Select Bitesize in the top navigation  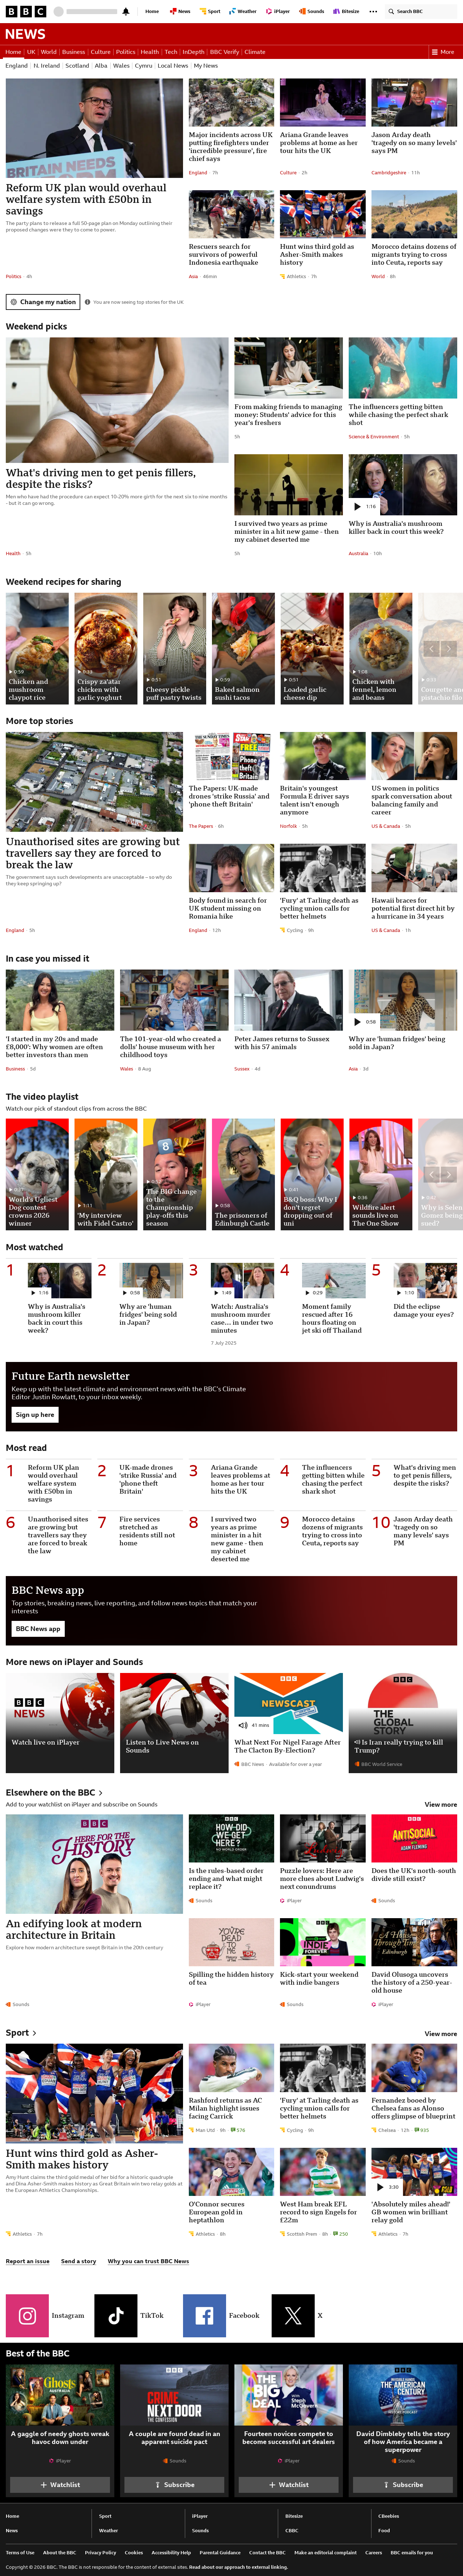point(347,12)
